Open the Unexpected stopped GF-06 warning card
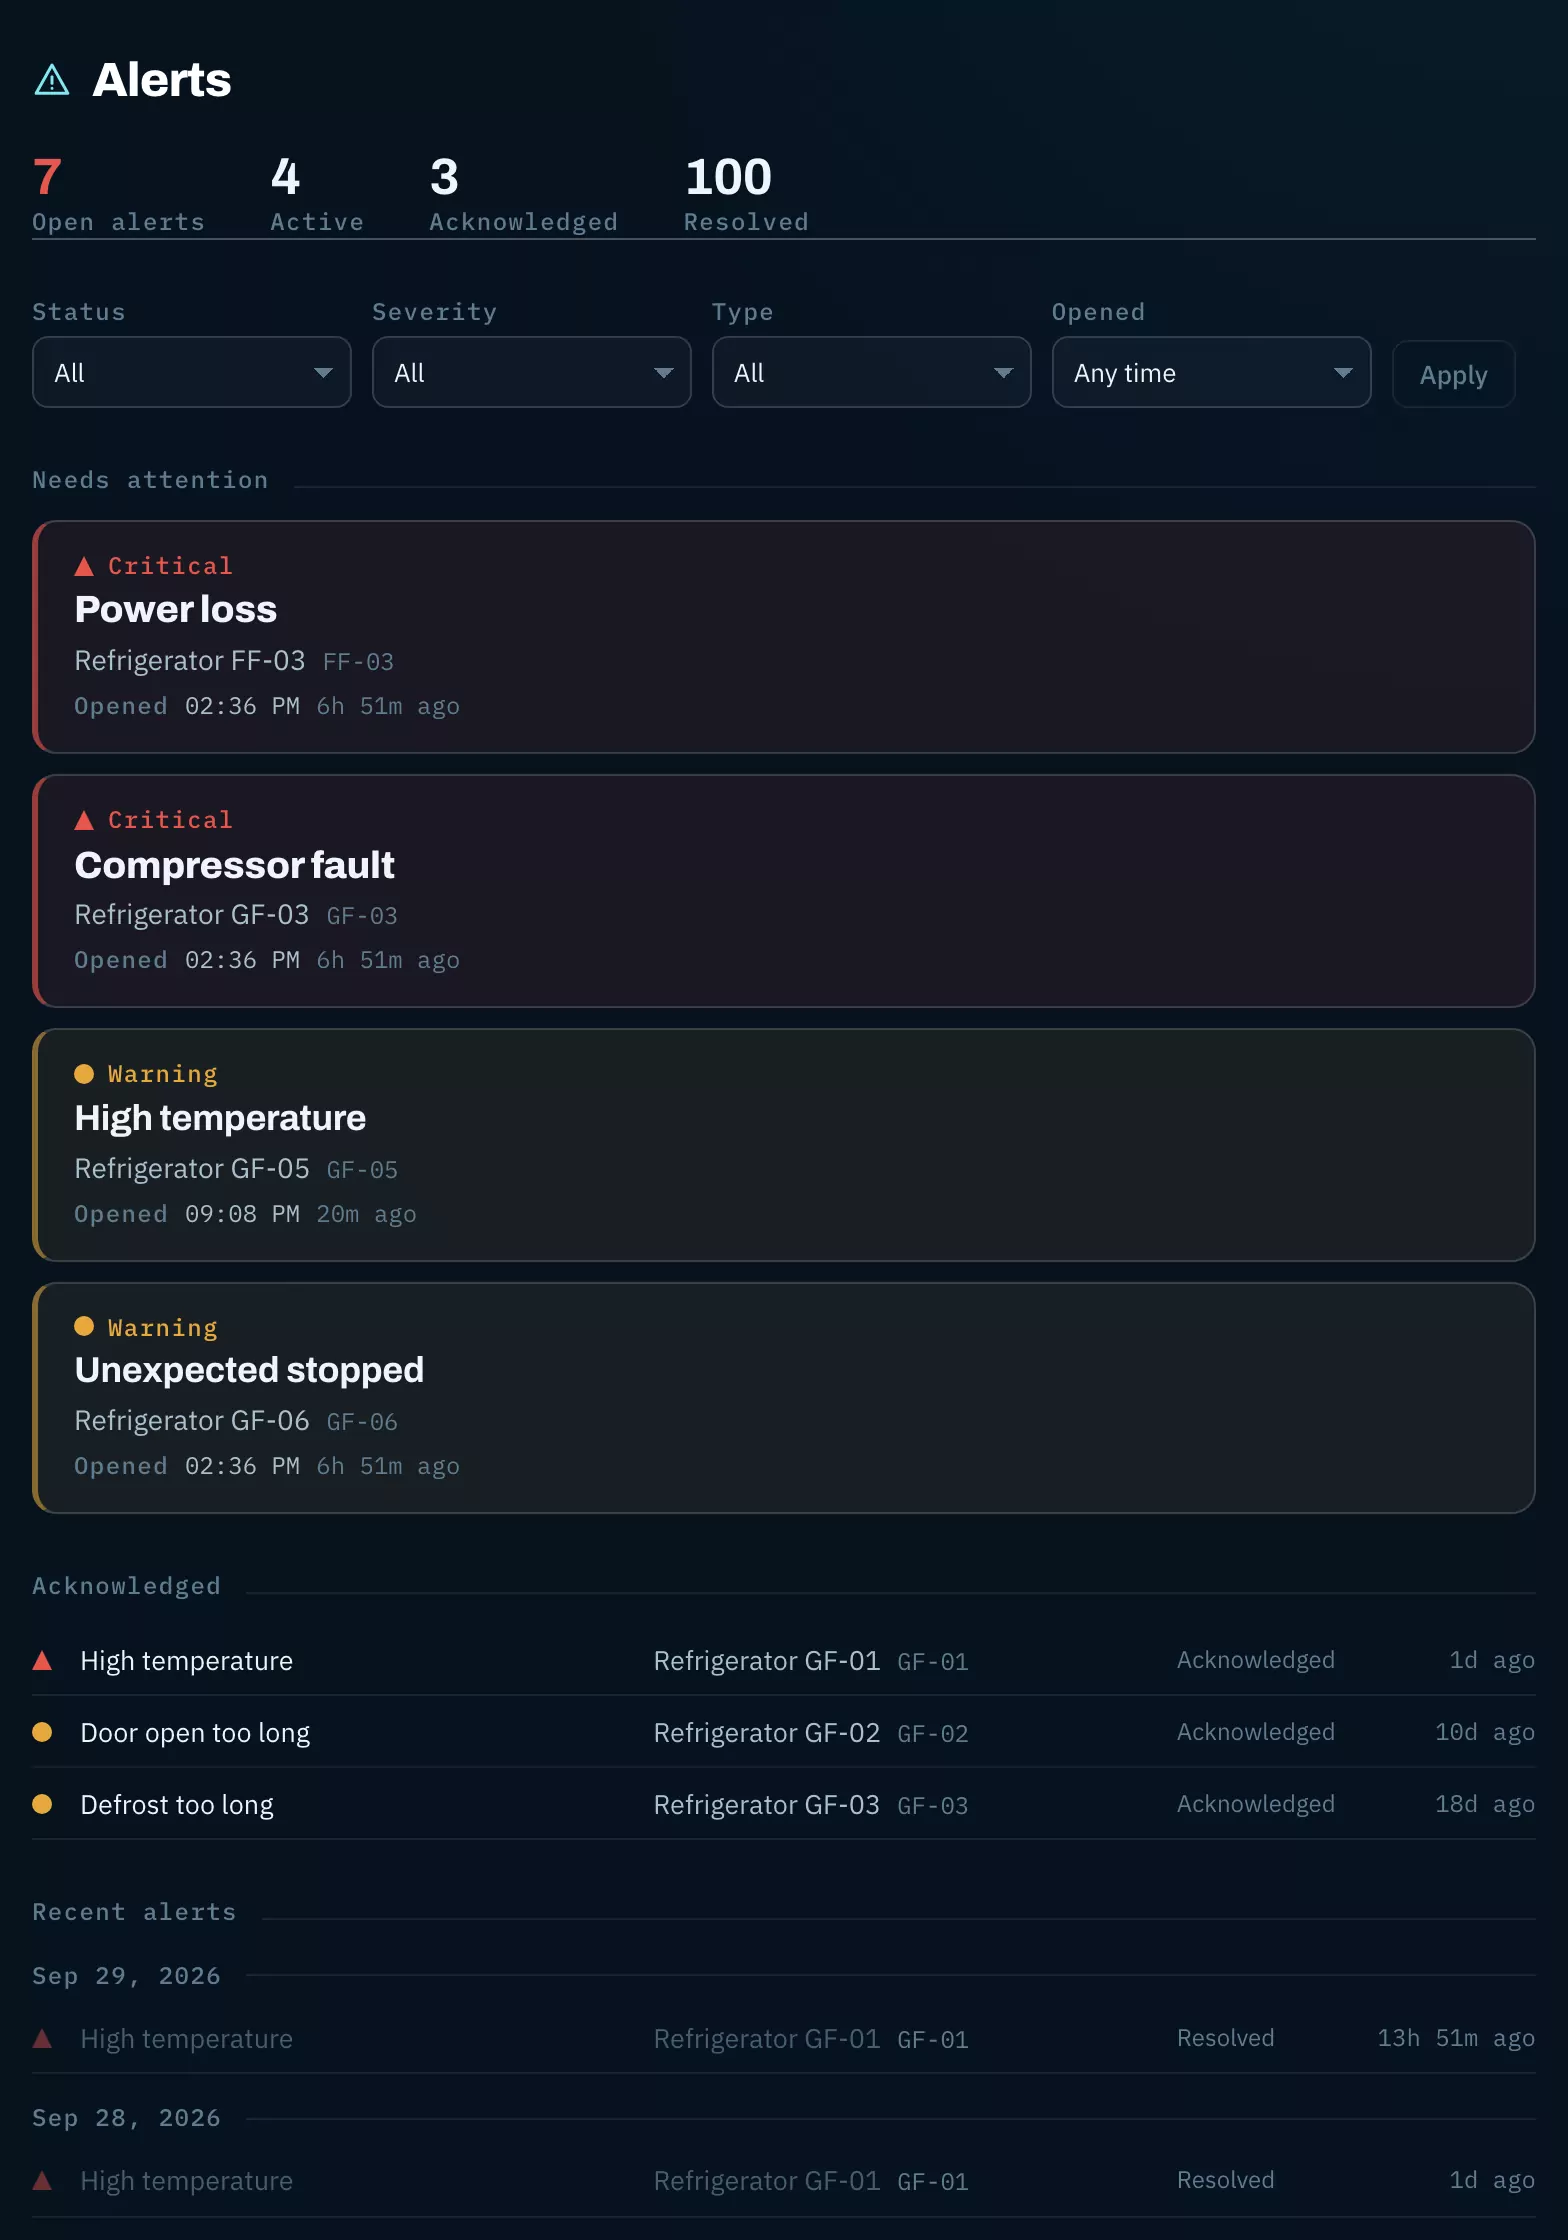The image size is (1568, 2240). pos(784,1398)
